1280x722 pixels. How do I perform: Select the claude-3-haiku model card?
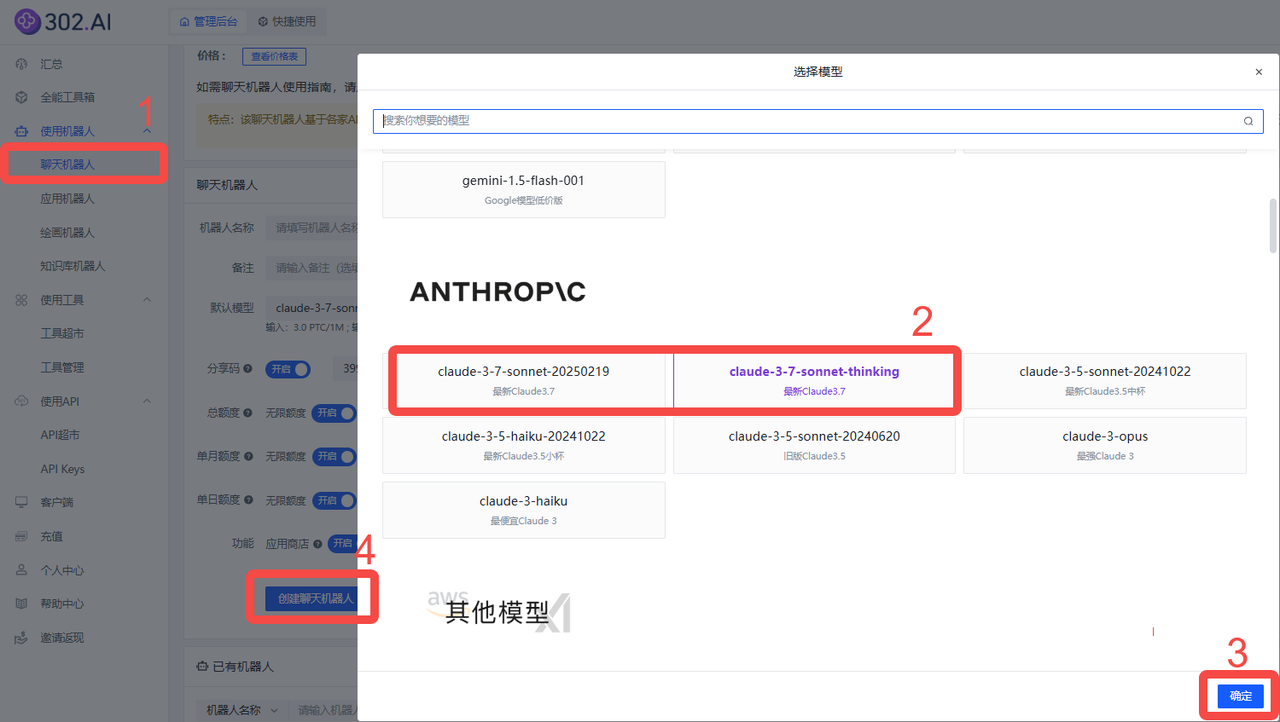click(524, 510)
